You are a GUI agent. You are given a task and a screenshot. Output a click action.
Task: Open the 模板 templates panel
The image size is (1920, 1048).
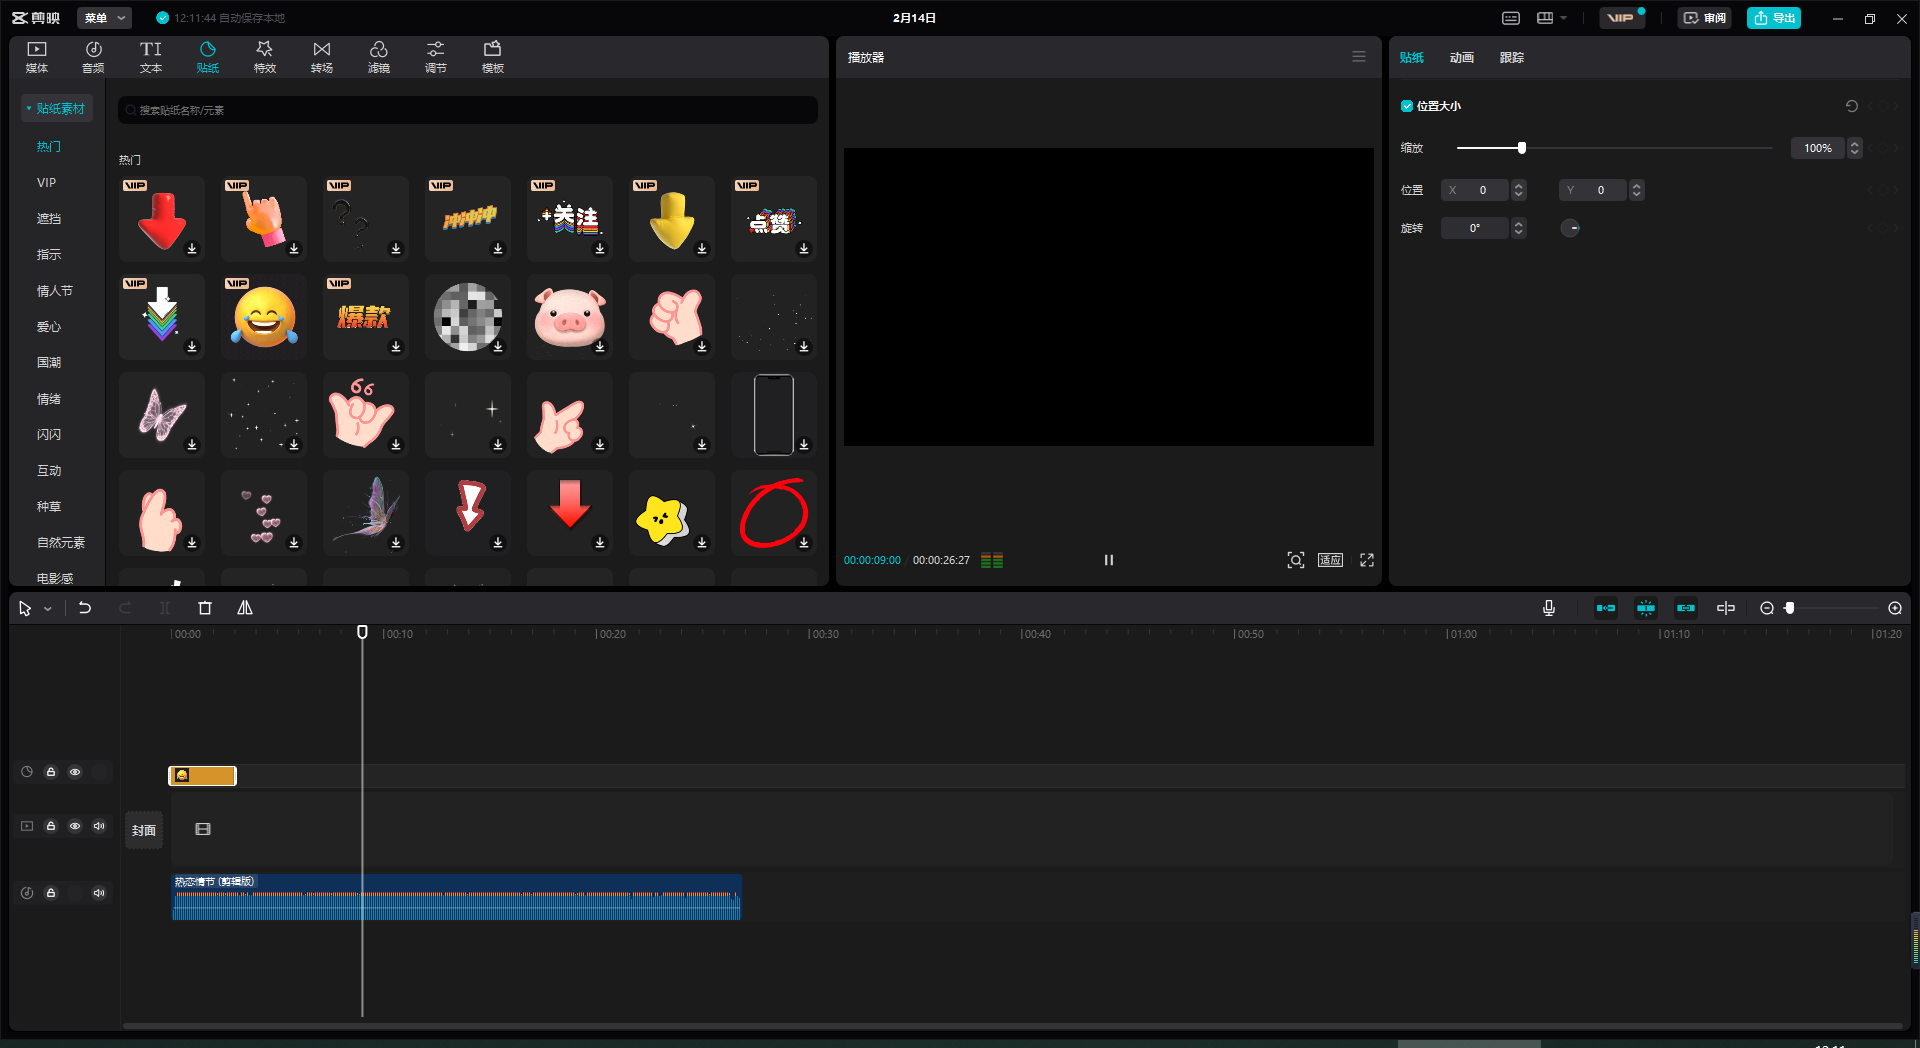tap(493, 57)
